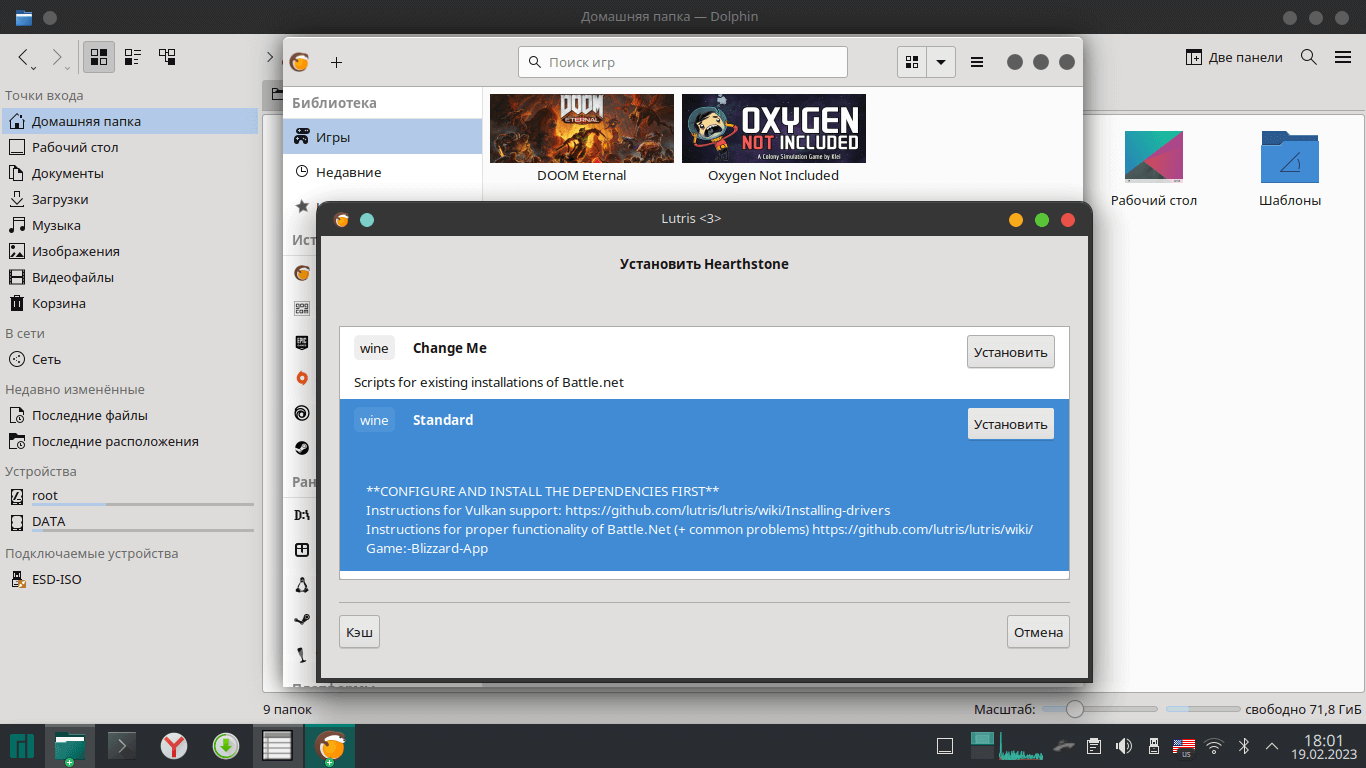
Task: Click Установить button for Standard script
Action: pos(1010,424)
